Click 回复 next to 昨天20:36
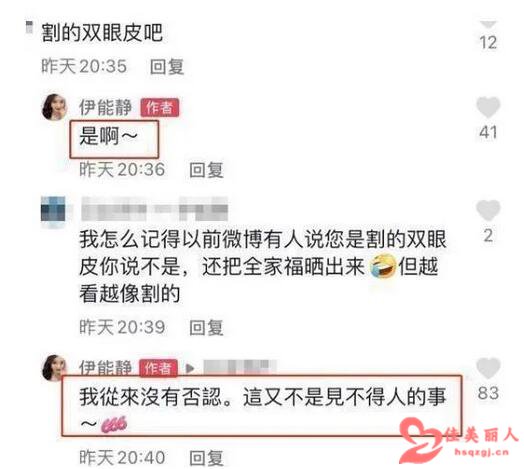 (206, 170)
